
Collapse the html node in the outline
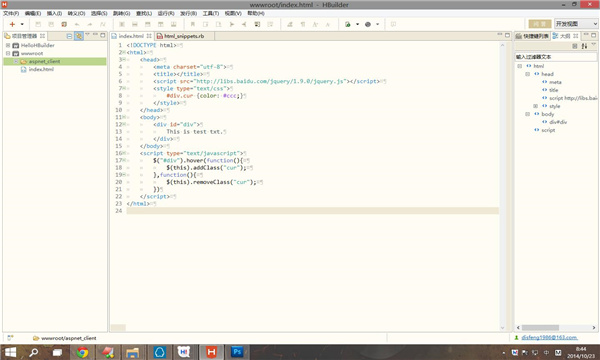[520, 66]
